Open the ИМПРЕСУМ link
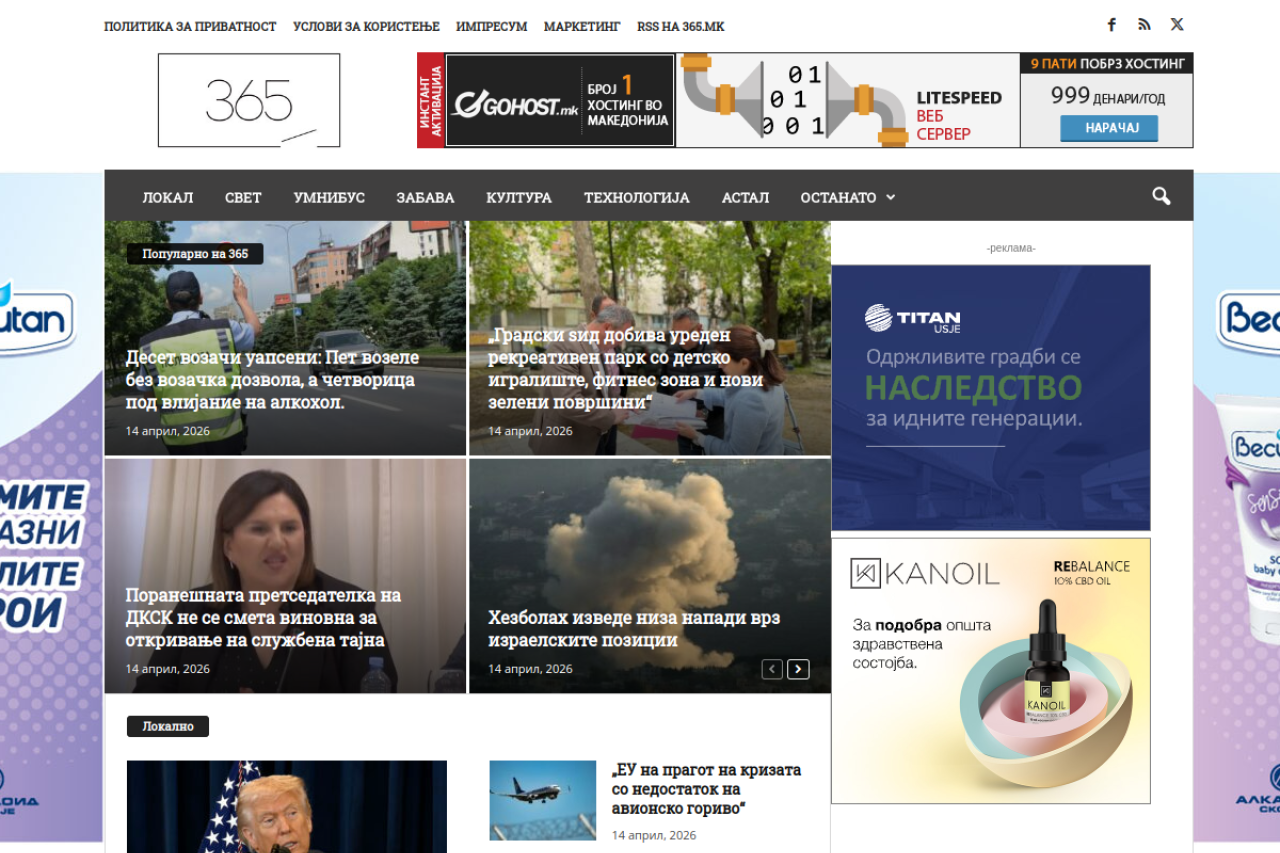The image size is (1280, 853). click(x=491, y=27)
